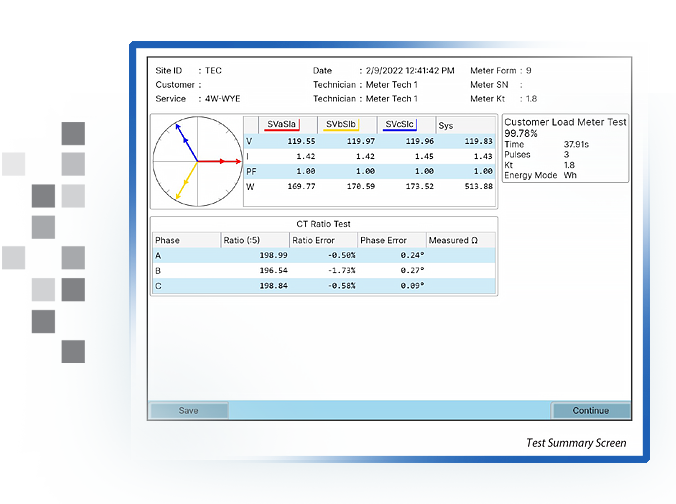This screenshot has width=676, height=504.
Task: Click the CT Ratio Test title
Action: [323, 224]
